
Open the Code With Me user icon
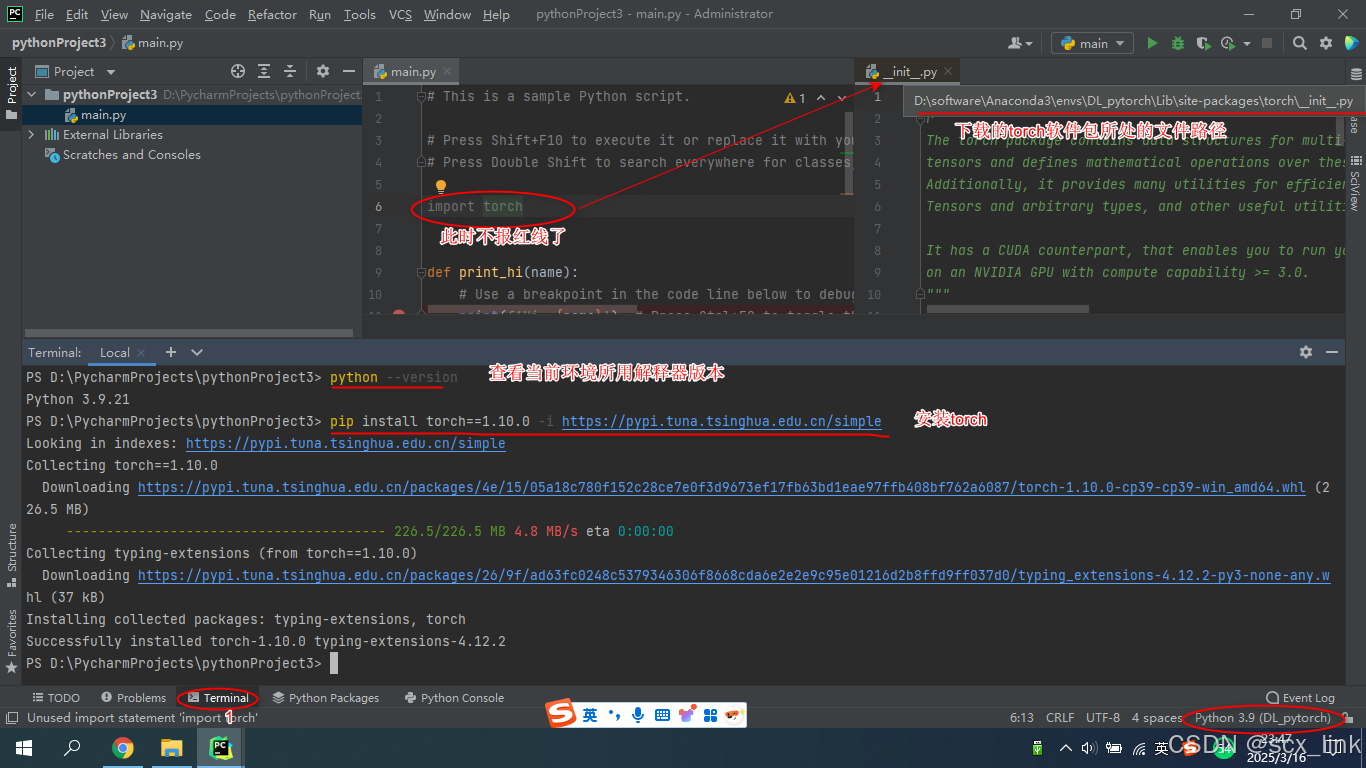[1018, 43]
